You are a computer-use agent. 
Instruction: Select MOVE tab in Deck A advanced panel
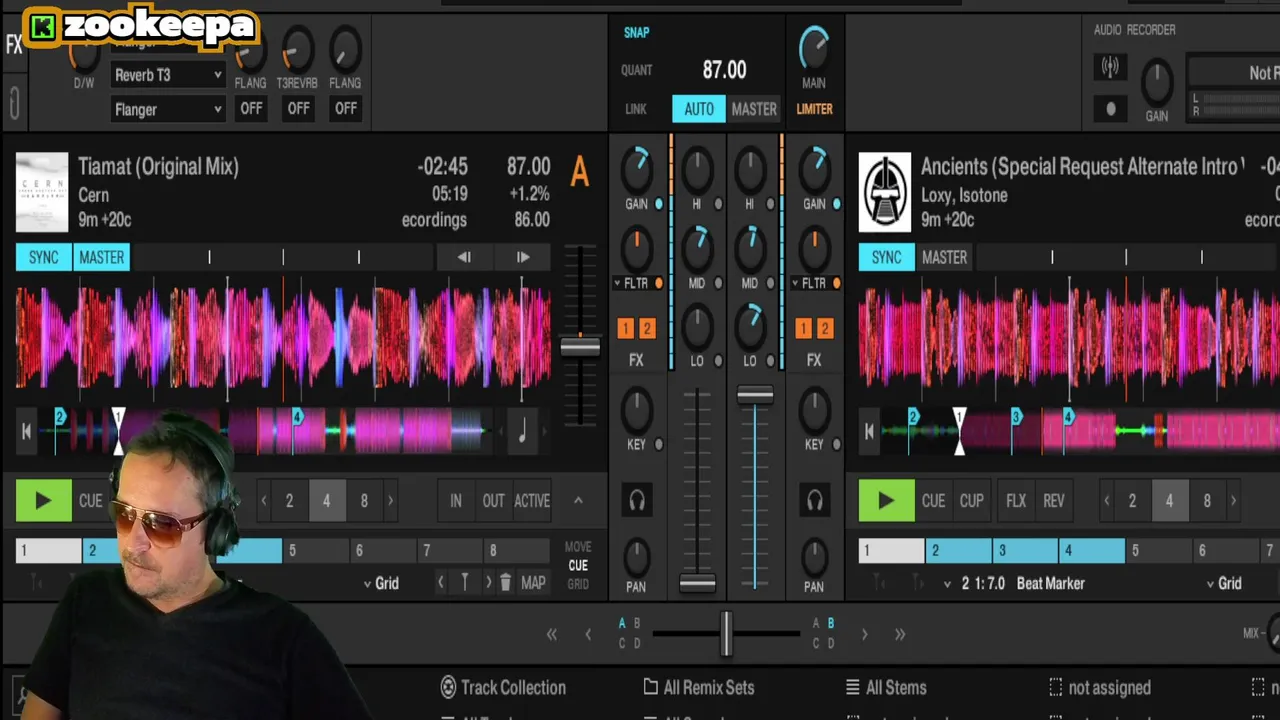pyautogui.click(x=578, y=547)
